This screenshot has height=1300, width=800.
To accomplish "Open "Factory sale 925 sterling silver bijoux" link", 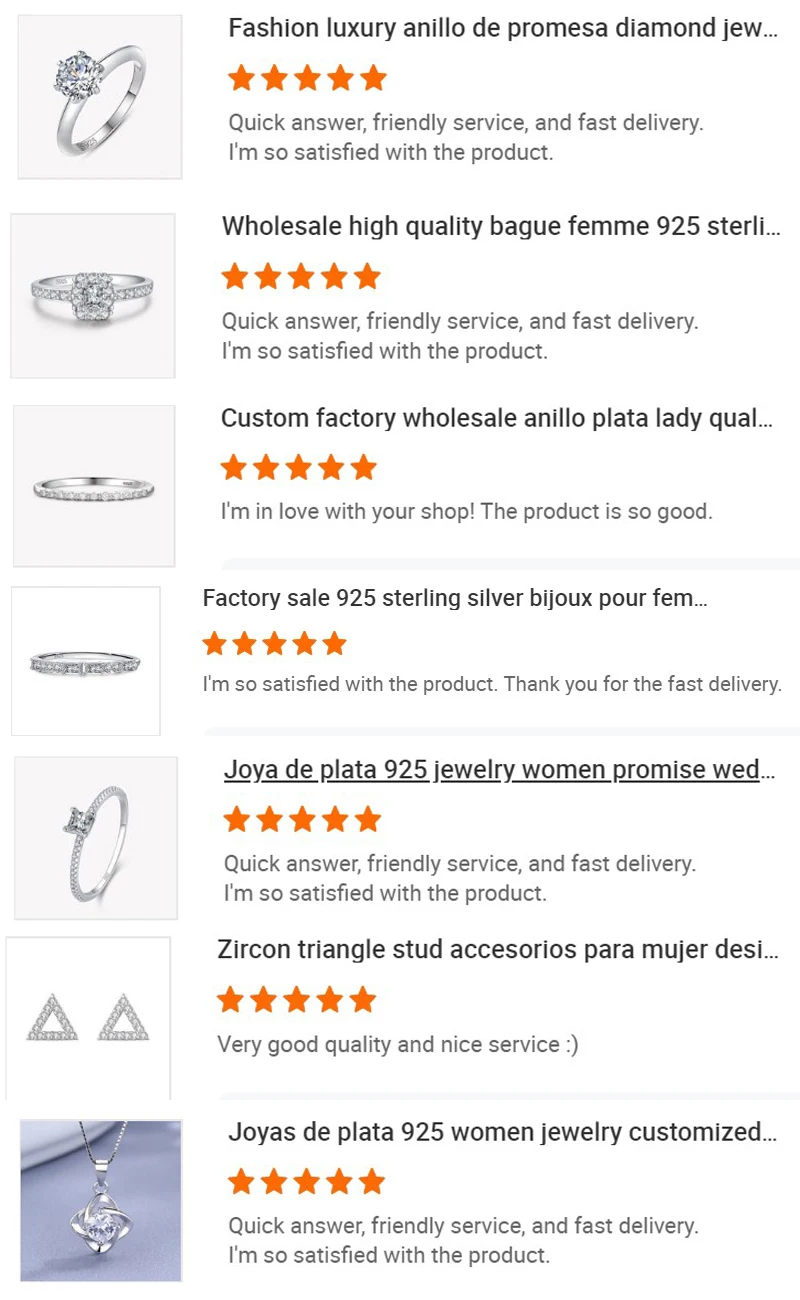I will tap(455, 598).
